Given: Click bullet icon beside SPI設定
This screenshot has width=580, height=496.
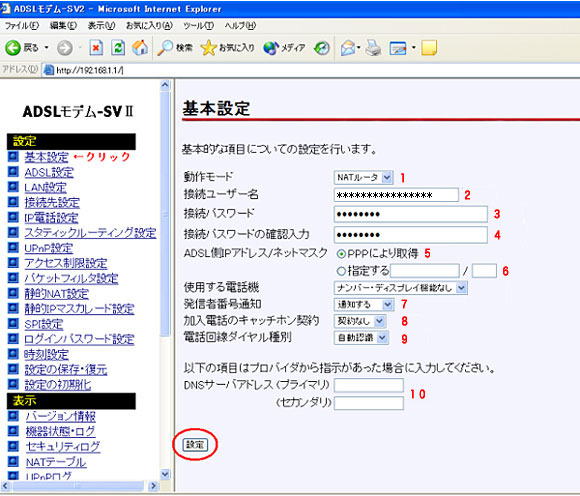Looking at the screenshot, I should (x=13, y=323).
